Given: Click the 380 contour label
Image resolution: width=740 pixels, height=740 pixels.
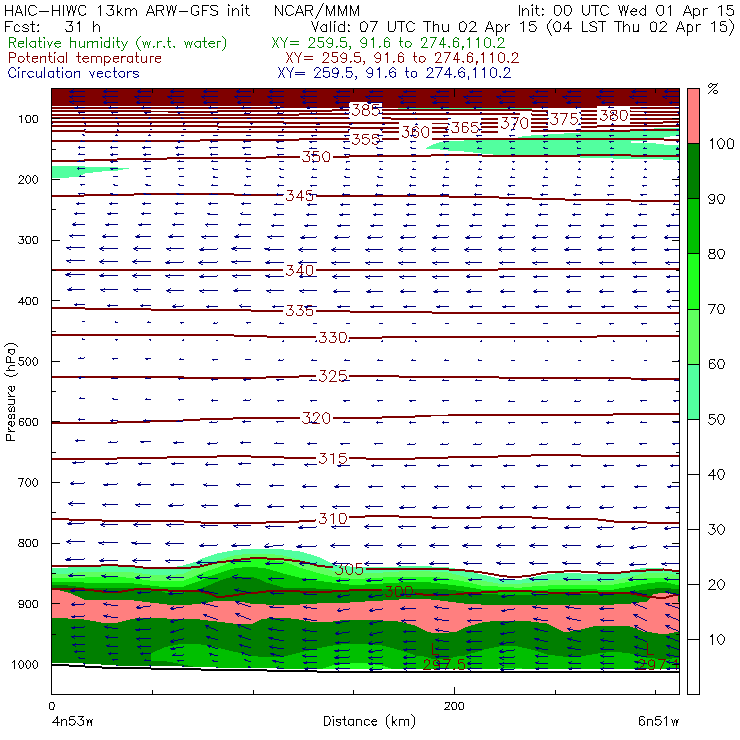Looking at the screenshot, I should (x=614, y=116).
